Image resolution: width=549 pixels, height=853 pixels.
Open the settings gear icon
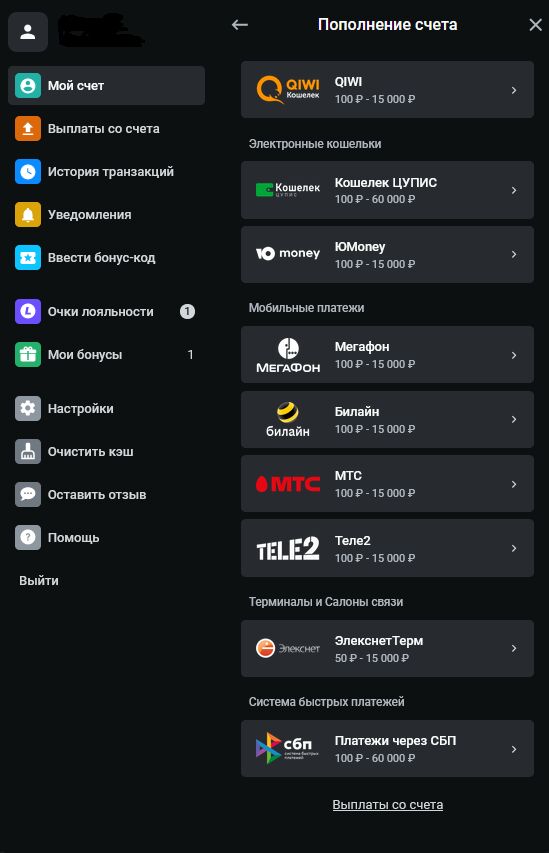coord(28,409)
